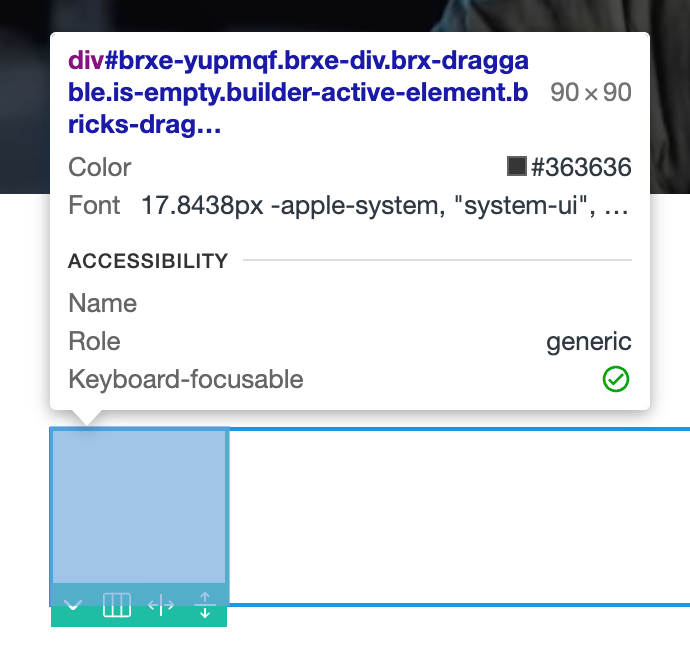Click the generic role value
690x672 pixels.
tap(589, 342)
